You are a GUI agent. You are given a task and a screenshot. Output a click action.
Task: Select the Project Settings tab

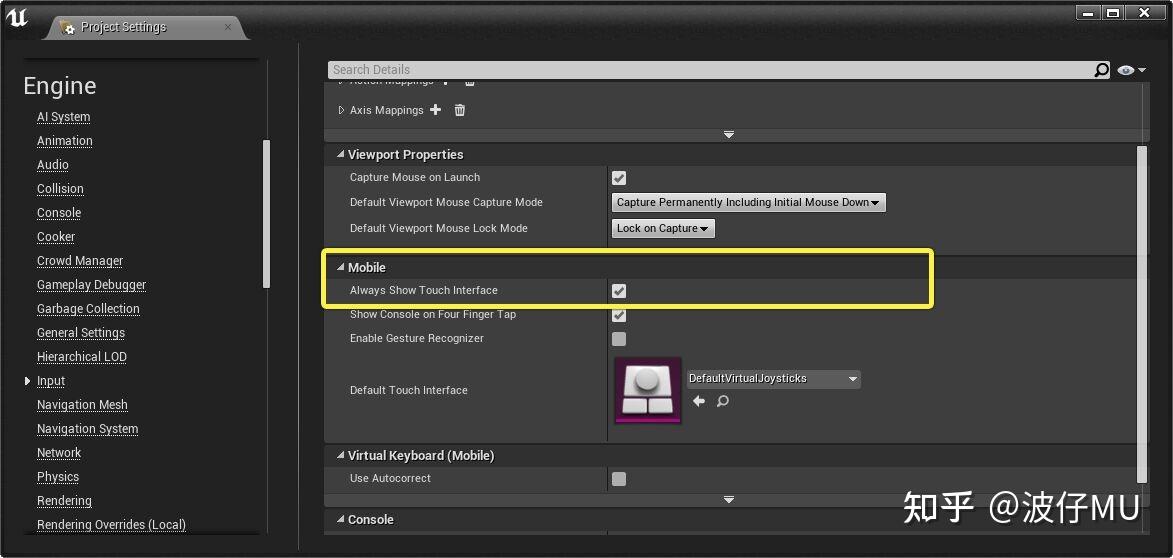146,28
